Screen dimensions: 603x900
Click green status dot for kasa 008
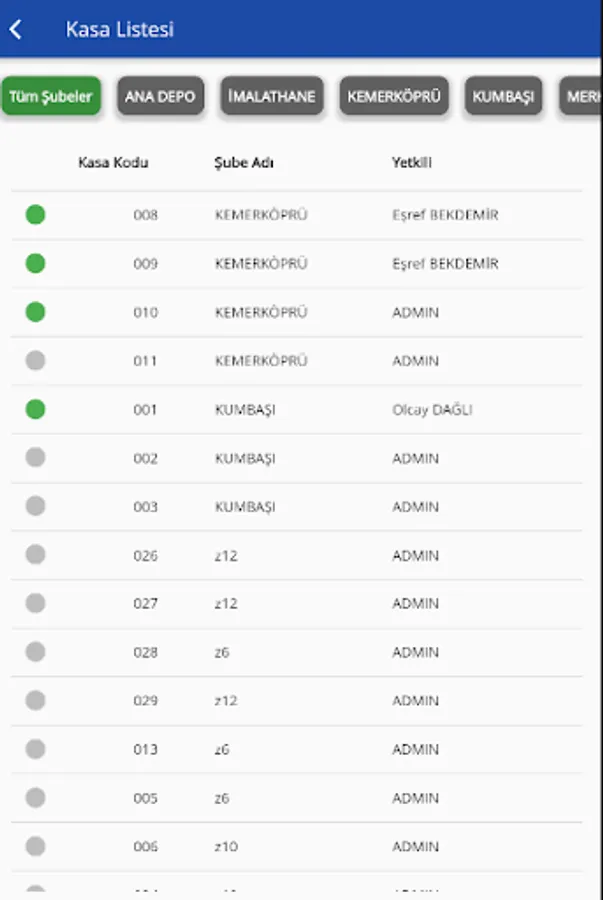point(35,214)
